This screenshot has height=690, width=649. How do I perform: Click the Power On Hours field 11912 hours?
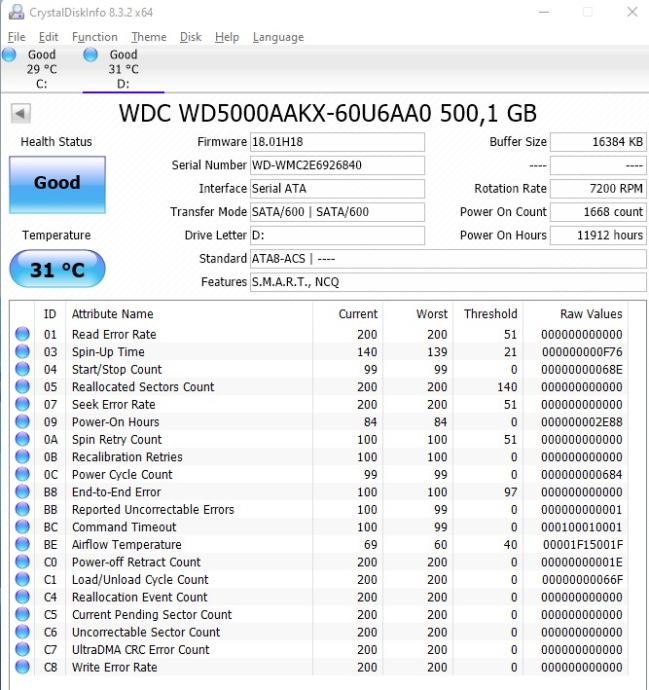click(598, 235)
